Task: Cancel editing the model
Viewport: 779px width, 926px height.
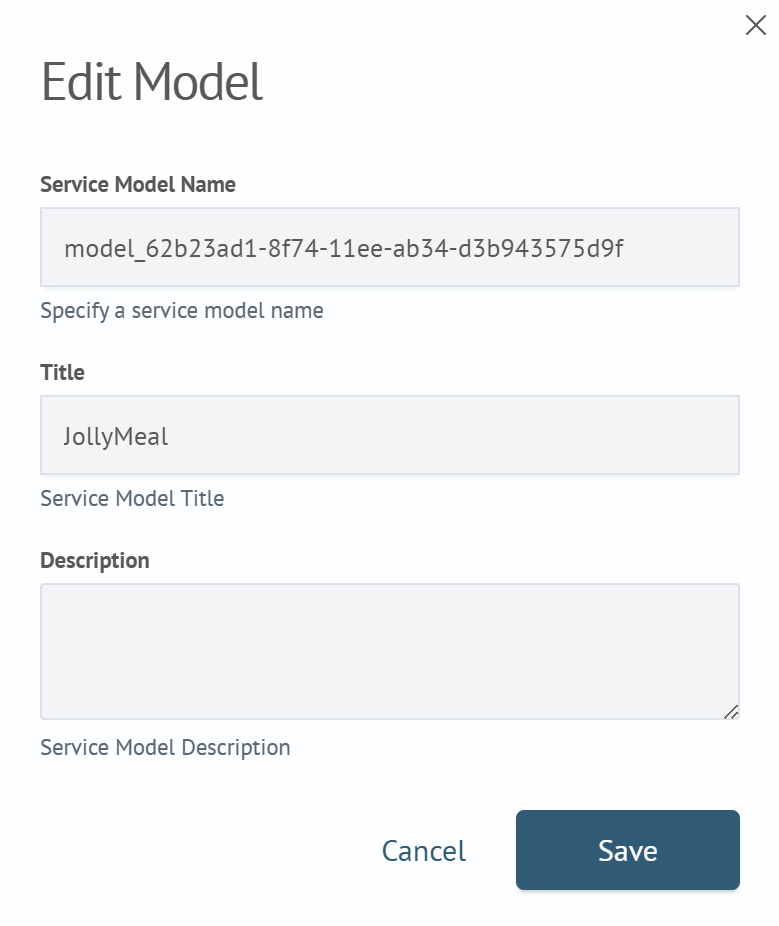Action: 423,851
